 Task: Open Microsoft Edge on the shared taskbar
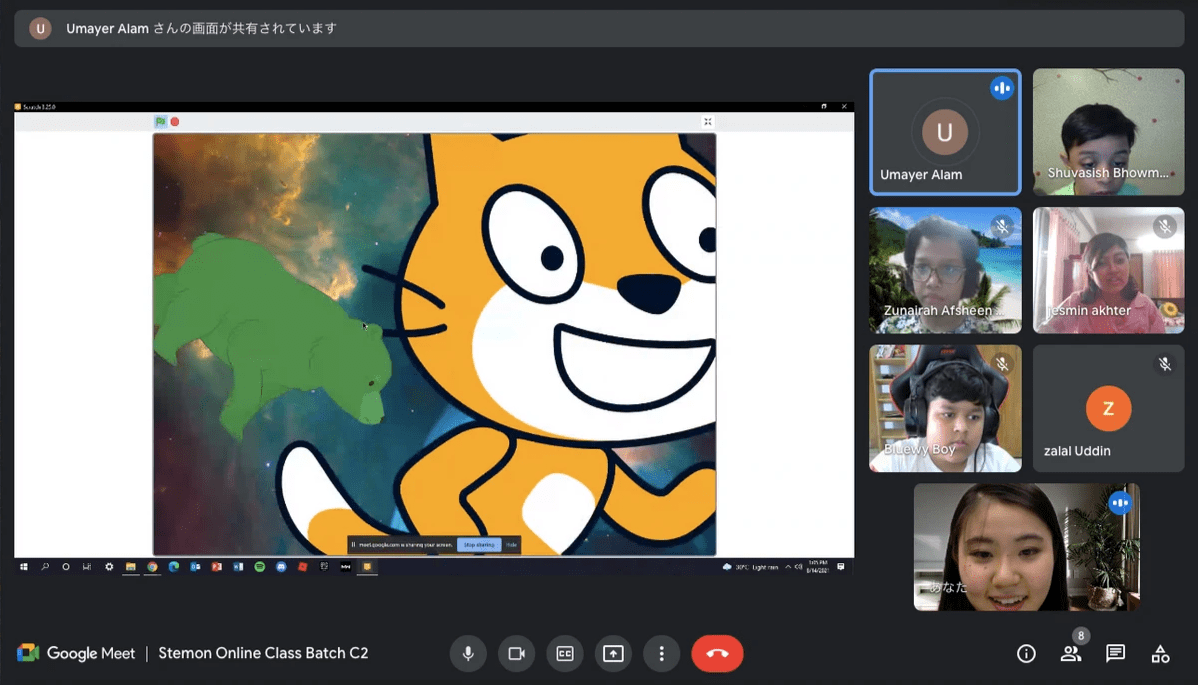click(173, 567)
